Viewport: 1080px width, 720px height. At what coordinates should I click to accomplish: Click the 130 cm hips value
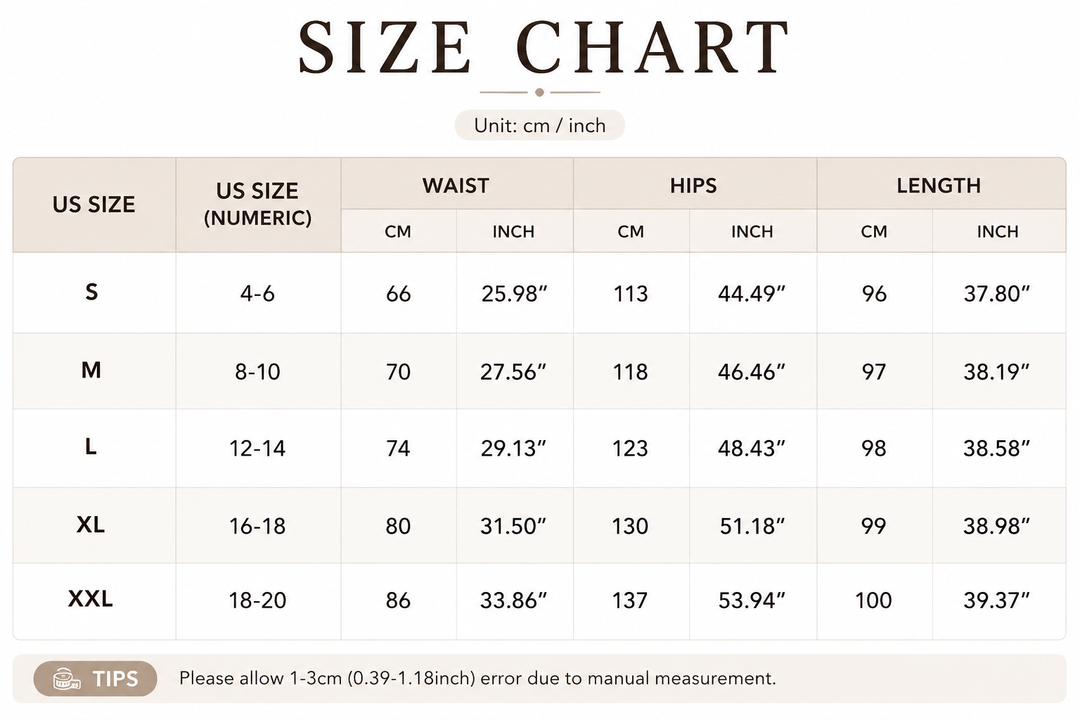[x=630, y=526]
